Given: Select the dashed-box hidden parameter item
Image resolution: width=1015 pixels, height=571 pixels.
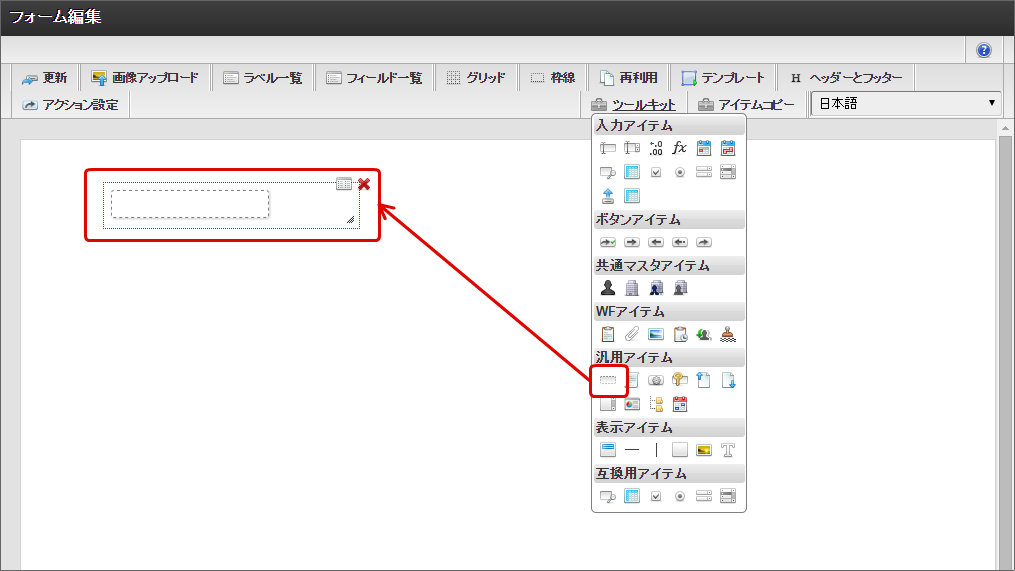Looking at the screenshot, I should (x=607, y=381).
